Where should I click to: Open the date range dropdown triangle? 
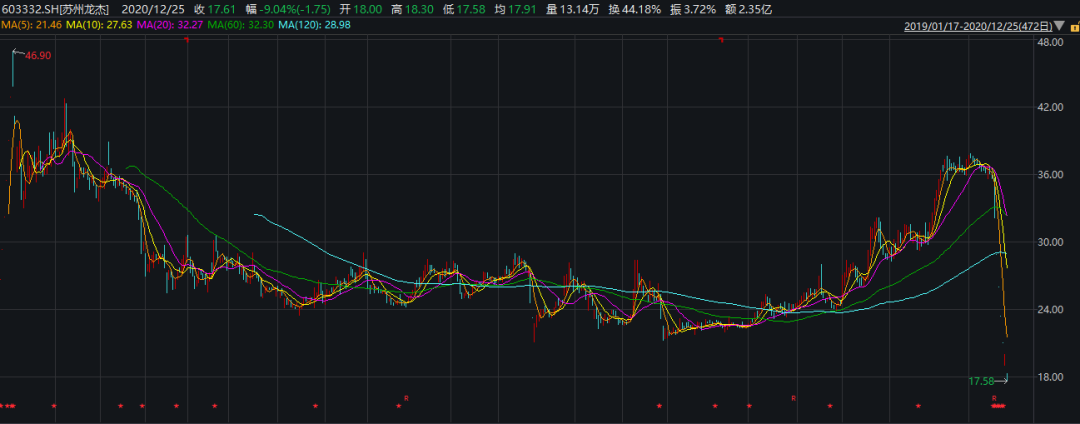pyautogui.click(x=1059, y=27)
